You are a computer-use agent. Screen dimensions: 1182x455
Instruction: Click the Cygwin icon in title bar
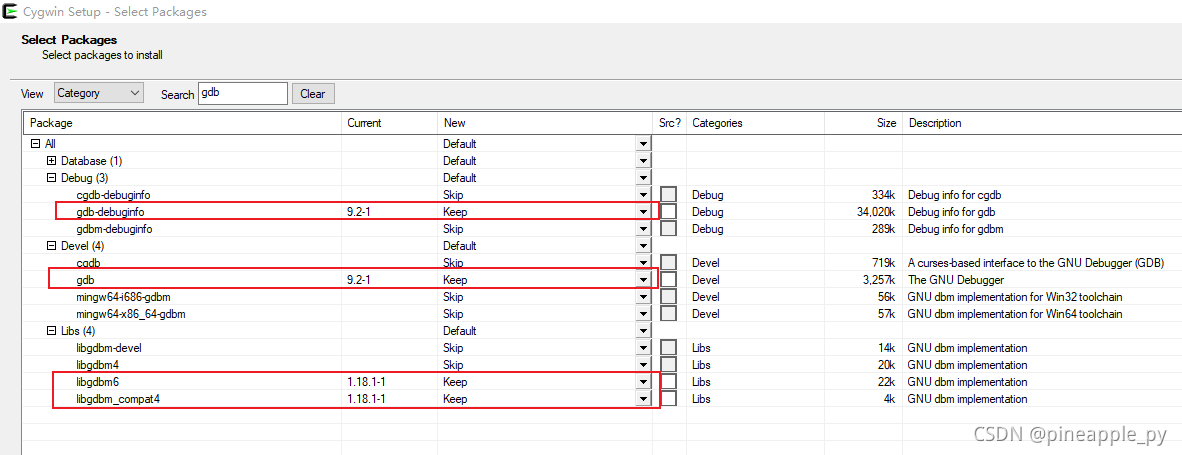coord(11,11)
